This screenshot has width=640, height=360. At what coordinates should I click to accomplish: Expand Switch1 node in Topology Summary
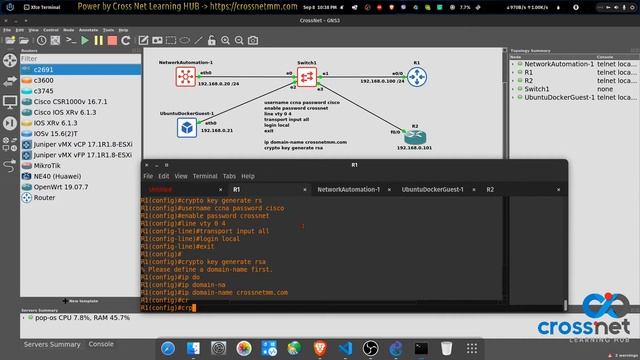(513, 89)
